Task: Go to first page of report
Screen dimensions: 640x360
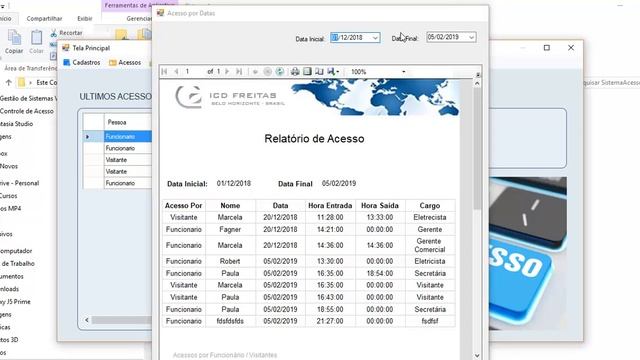Action: click(164, 71)
